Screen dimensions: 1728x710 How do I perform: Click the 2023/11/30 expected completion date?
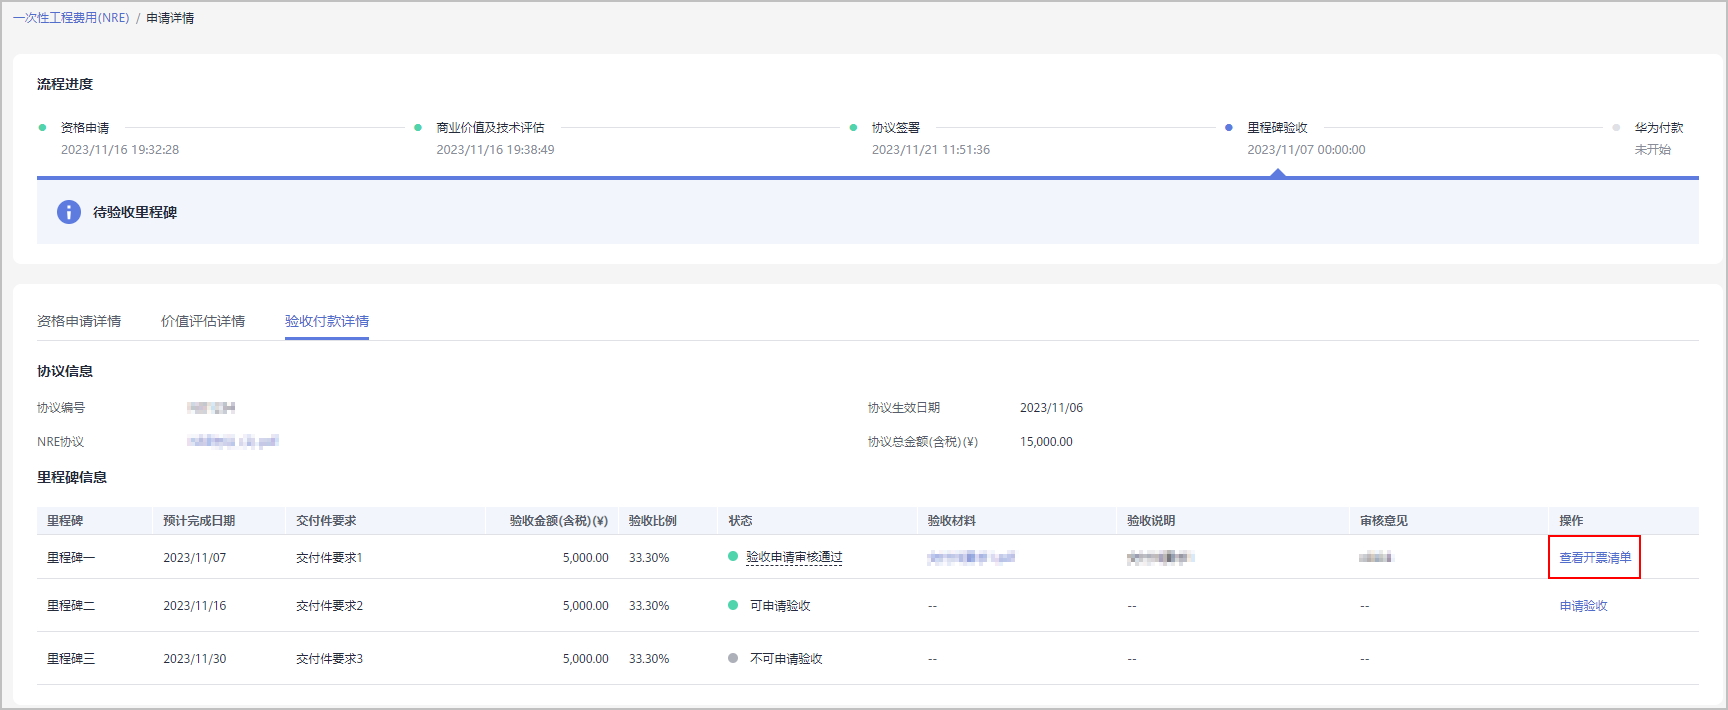tap(195, 659)
